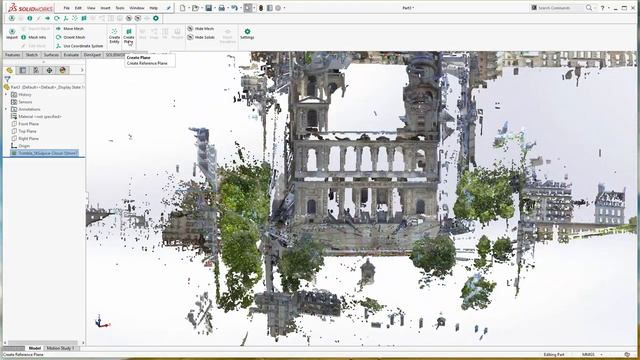The image size is (640, 360).
Task: Open Mesh Info
Action: click(x=33, y=37)
